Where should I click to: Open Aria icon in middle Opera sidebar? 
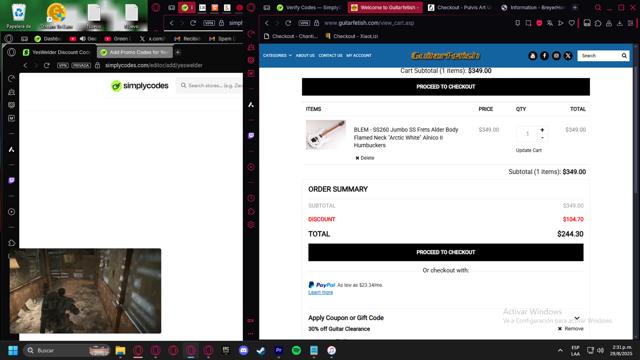pyautogui.click(x=251, y=105)
